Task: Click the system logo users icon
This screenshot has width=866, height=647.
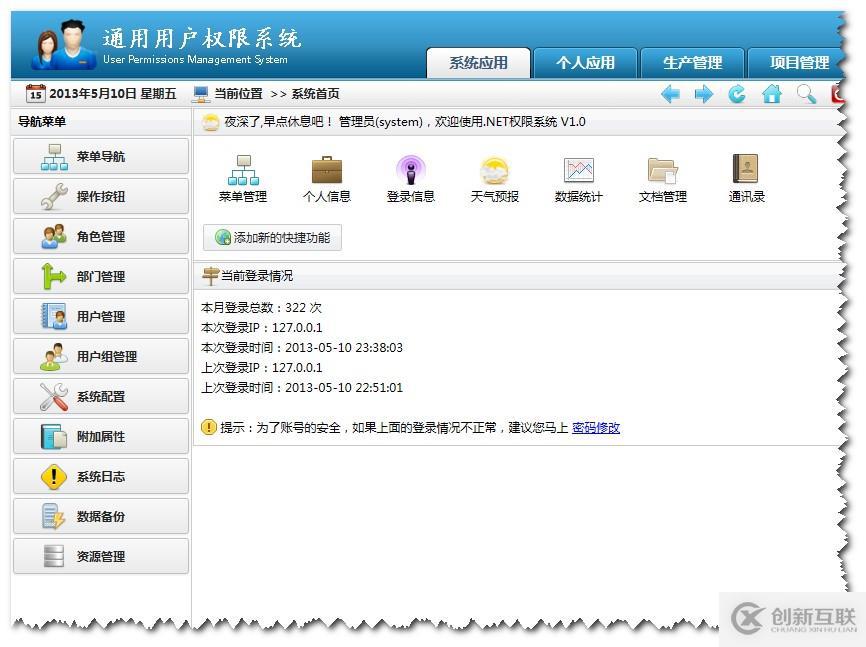Action: (62, 45)
